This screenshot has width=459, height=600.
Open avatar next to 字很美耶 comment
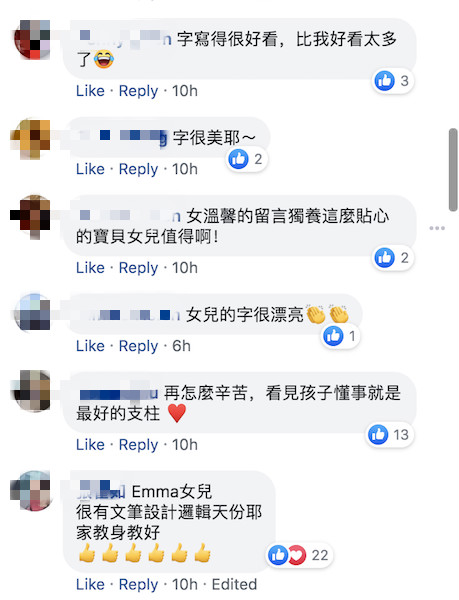31,139
